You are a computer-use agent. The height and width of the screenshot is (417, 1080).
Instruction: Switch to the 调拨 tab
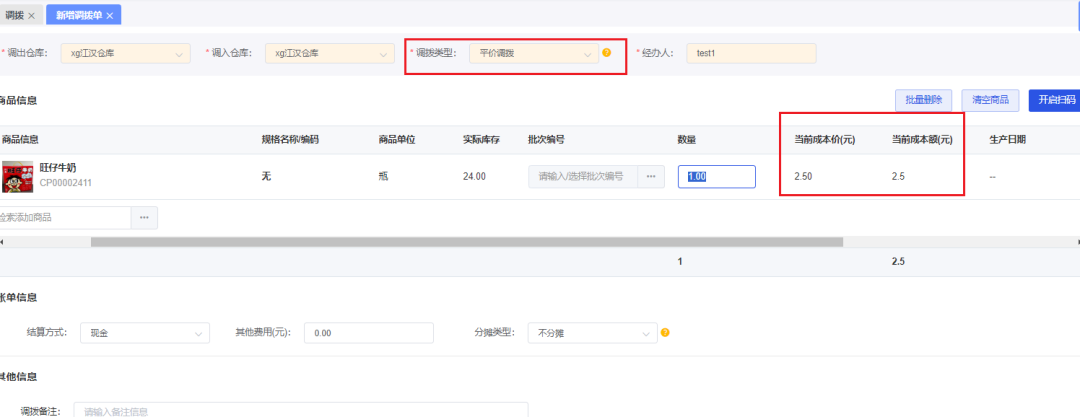pos(14,15)
